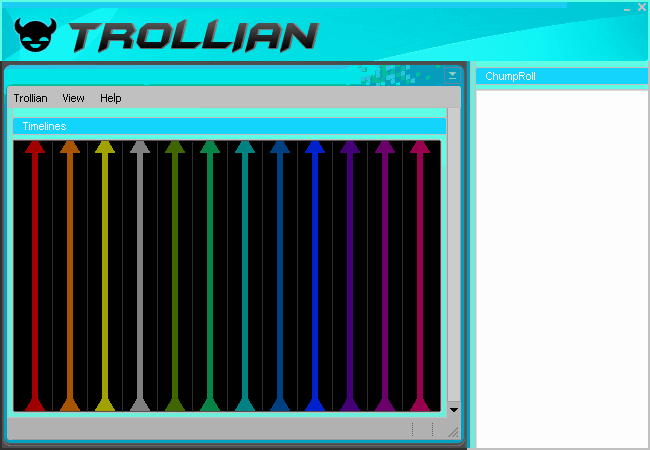The image size is (650, 450).
Task: Click the teal timeline arrow
Action: pos(245,275)
